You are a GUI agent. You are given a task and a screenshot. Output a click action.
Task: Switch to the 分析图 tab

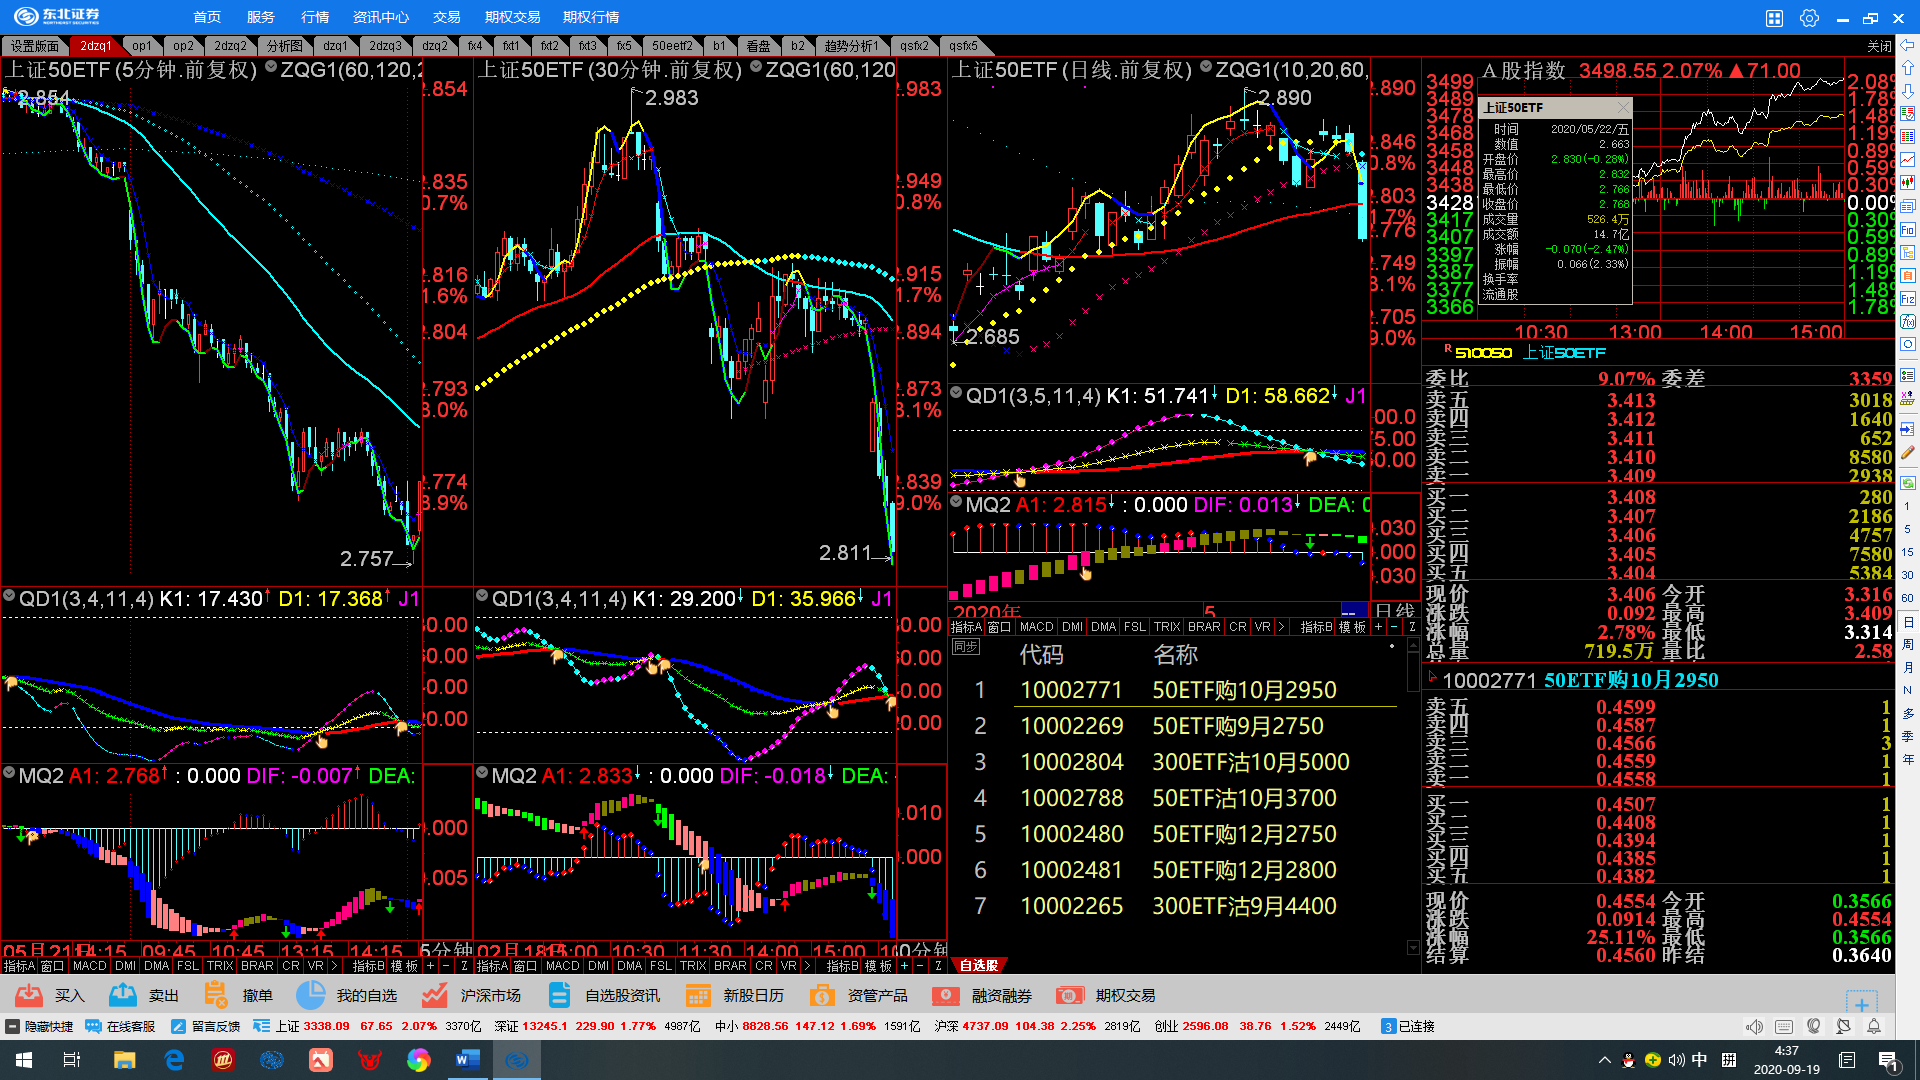(x=284, y=46)
